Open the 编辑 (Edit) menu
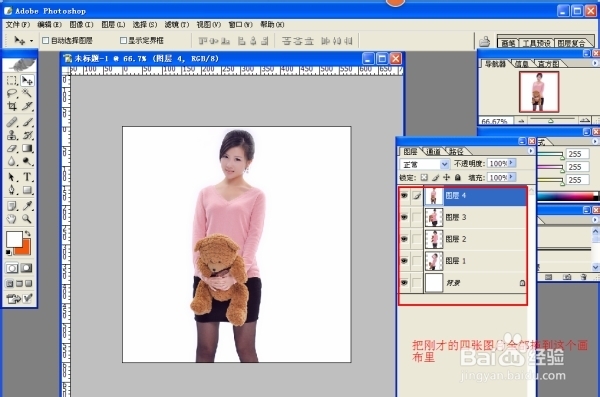Viewport: 600px width, 397px height. (x=49, y=25)
